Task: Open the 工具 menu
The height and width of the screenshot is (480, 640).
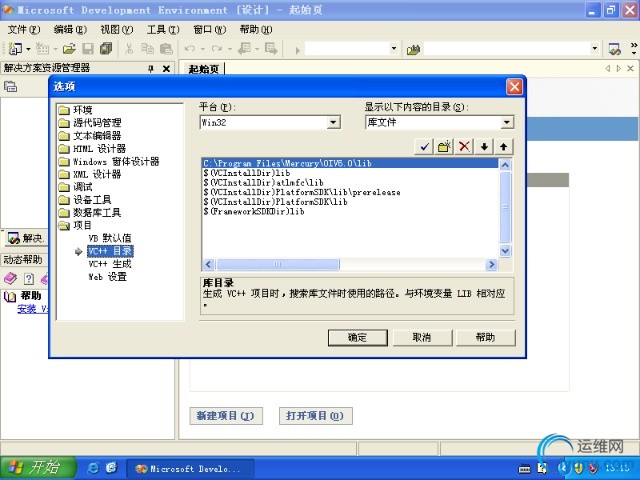Action: pyautogui.click(x=163, y=29)
